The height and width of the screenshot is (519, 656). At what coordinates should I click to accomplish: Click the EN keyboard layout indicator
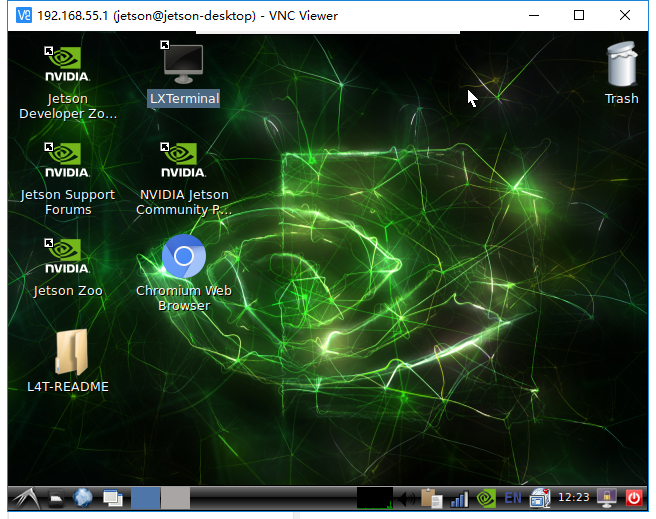pos(513,498)
